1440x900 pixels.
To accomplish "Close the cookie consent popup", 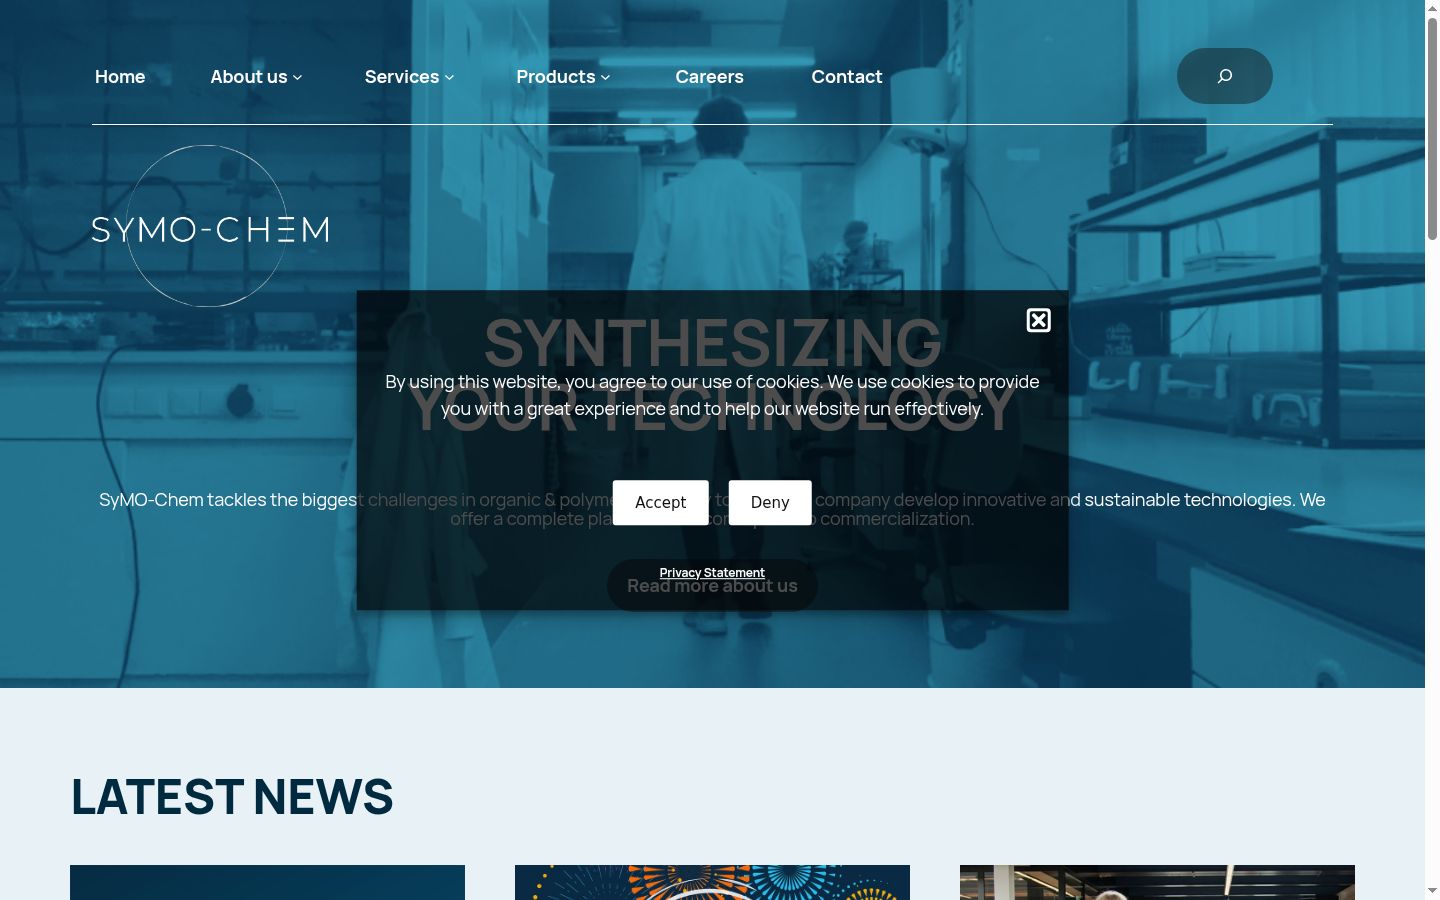I will click(x=1039, y=320).
